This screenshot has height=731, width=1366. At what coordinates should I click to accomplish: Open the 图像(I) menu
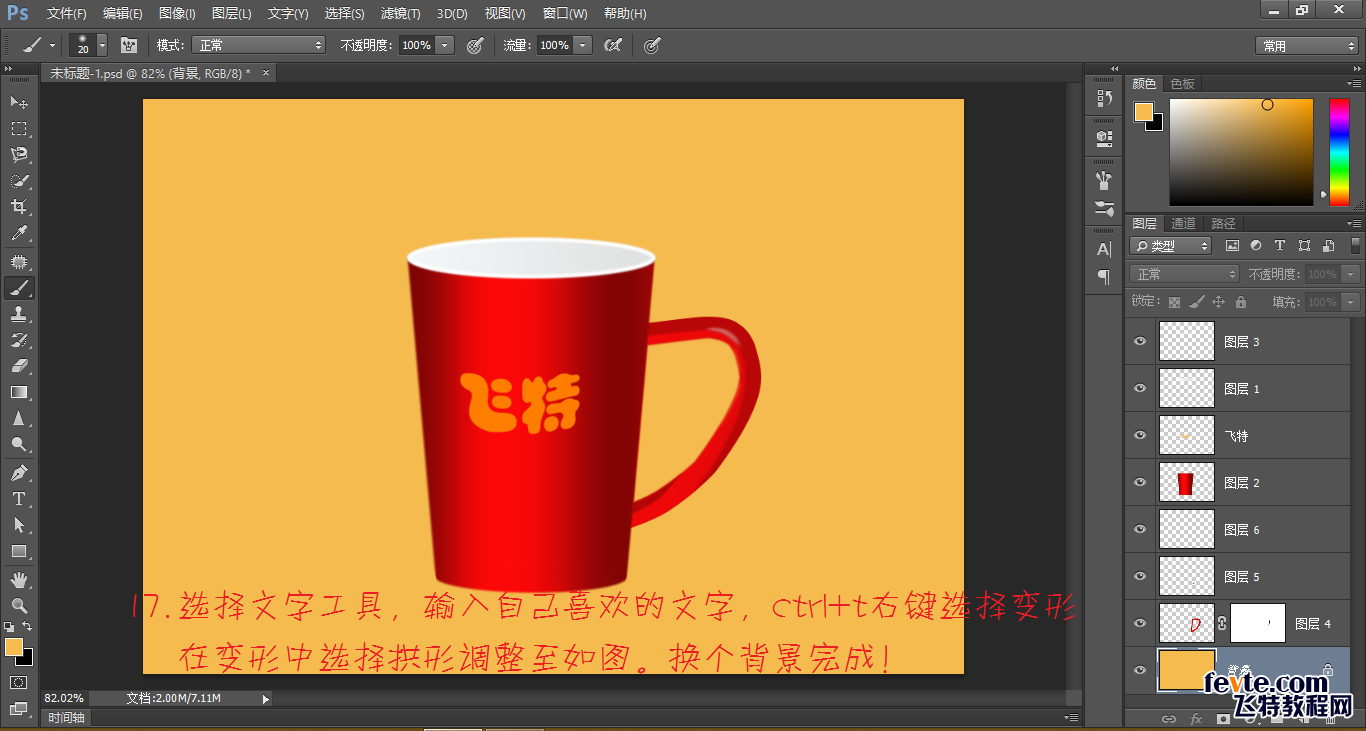point(177,14)
